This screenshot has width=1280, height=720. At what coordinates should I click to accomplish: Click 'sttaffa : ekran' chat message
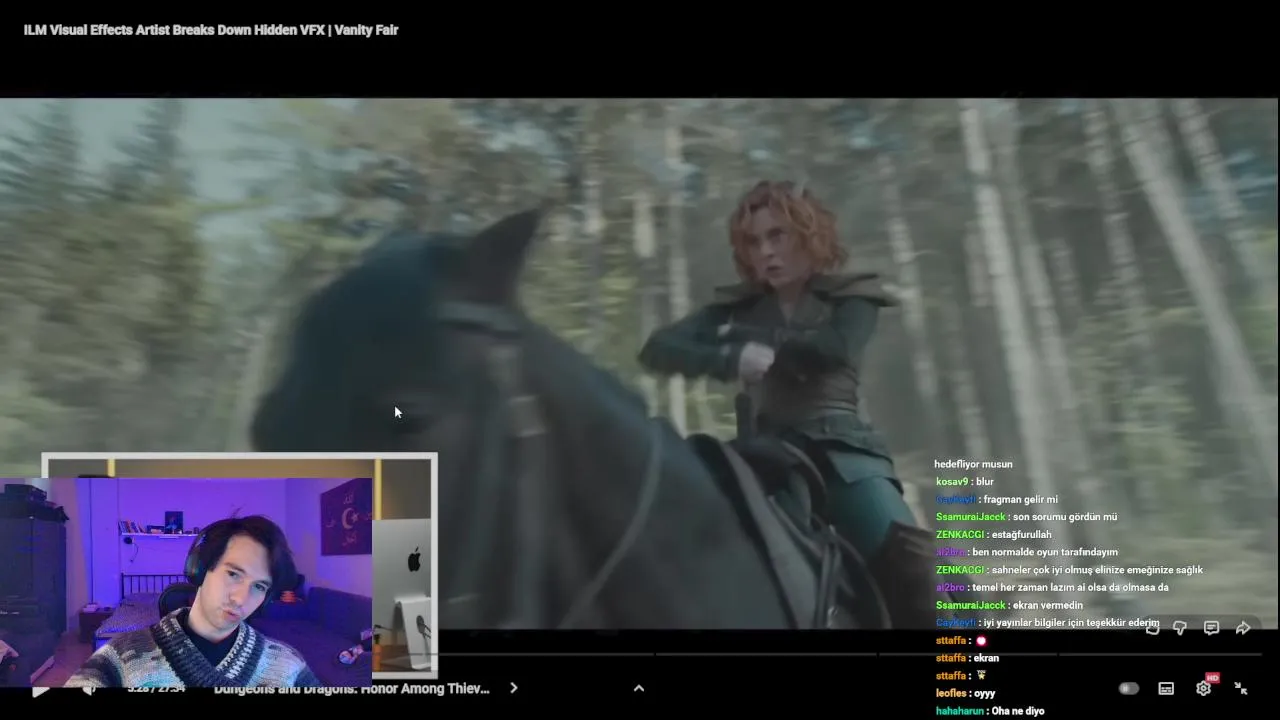(967, 658)
